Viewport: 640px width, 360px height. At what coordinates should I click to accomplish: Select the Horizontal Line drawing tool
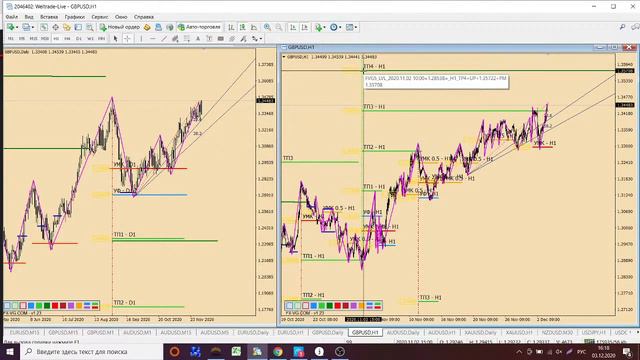[x=153, y=39]
